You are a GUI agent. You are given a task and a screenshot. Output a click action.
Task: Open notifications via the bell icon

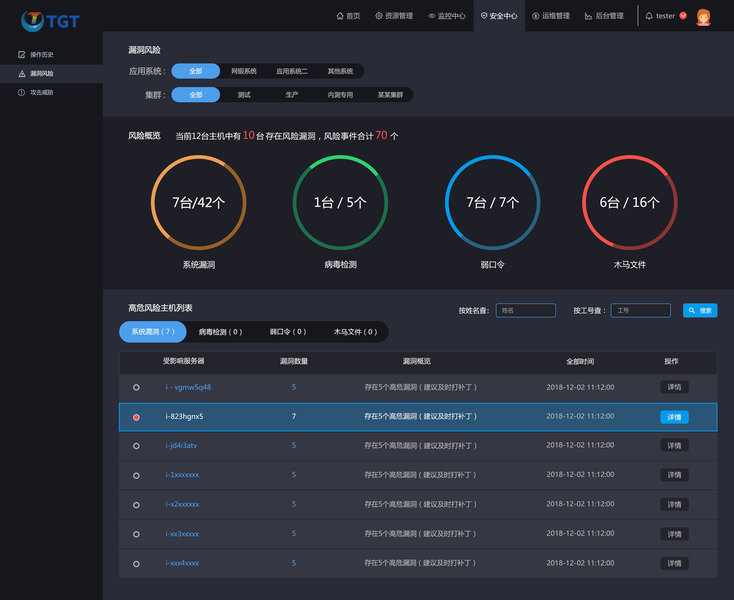(649, 16)
